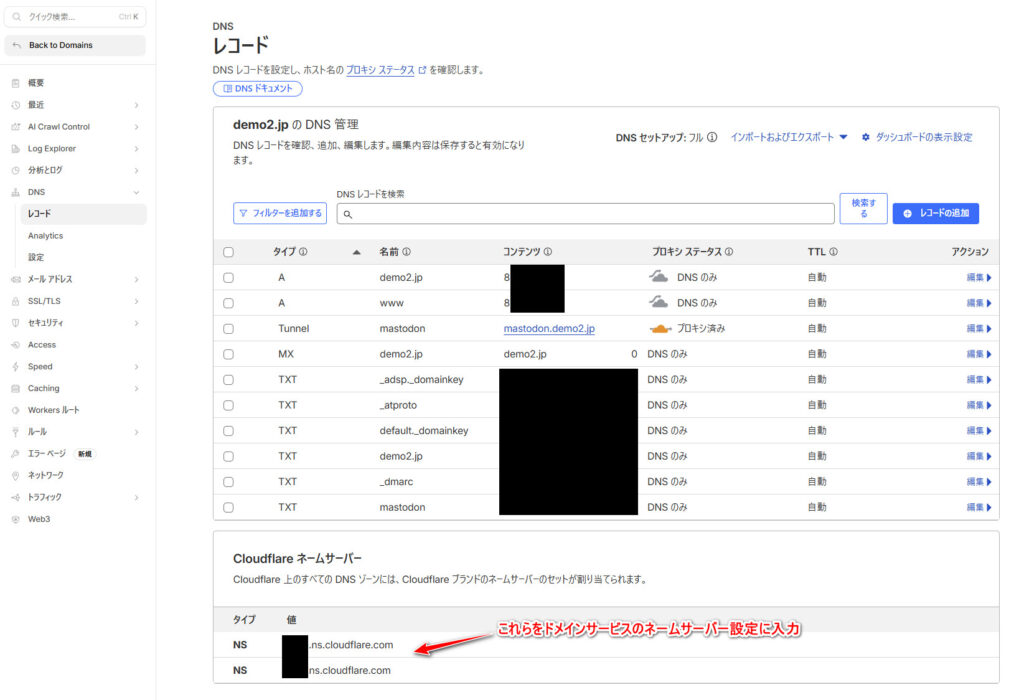Click the DNS レコードを検索 search field

tap(590, 214)
